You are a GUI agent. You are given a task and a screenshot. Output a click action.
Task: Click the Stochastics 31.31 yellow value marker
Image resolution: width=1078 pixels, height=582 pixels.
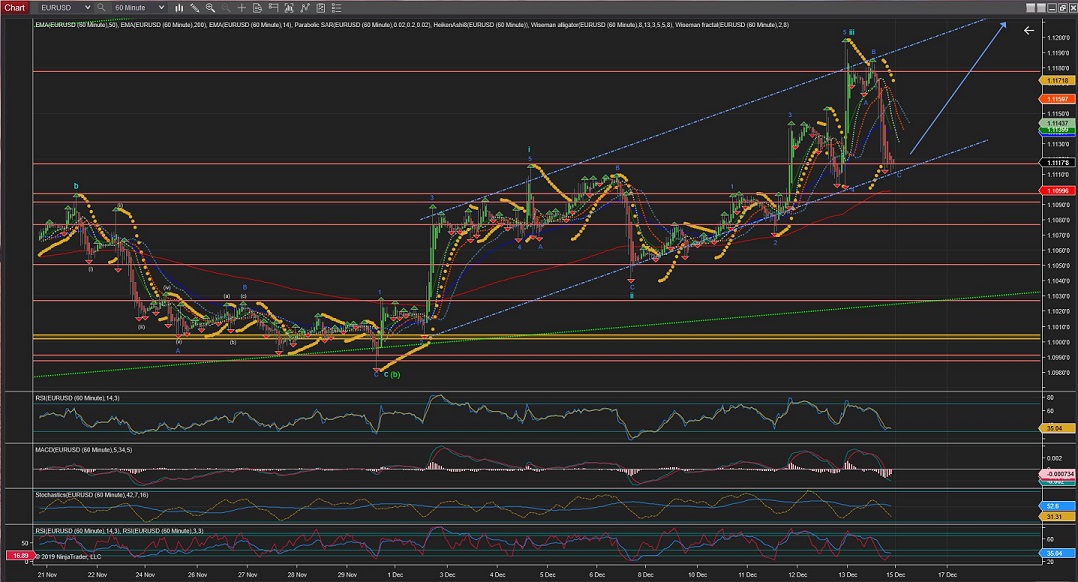1057,516
